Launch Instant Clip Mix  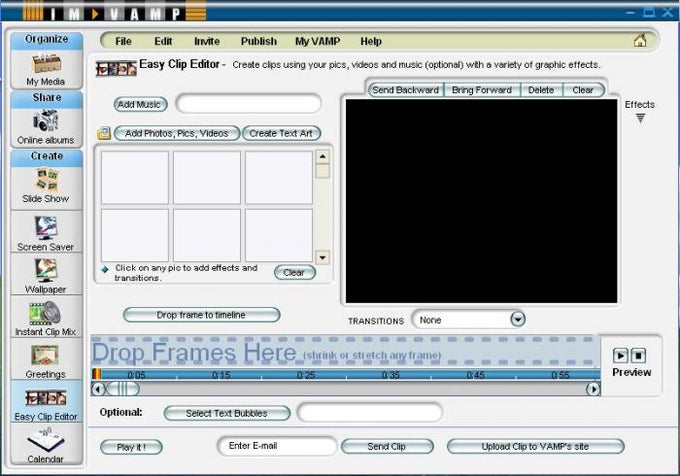tap(46, 319)
